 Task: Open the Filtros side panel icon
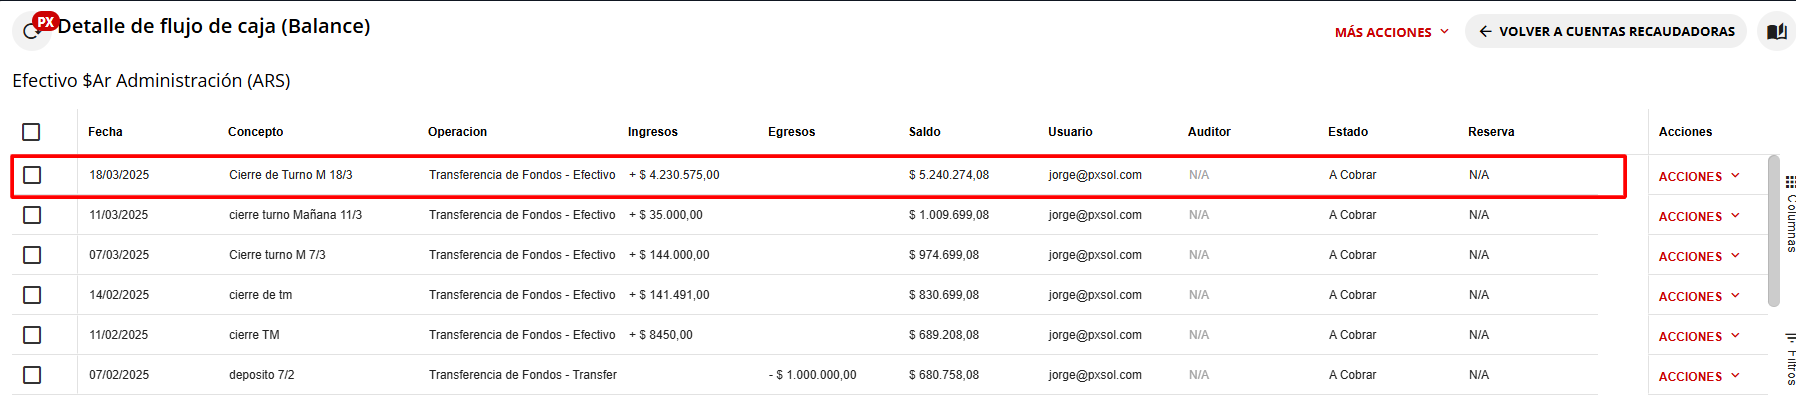pos(1790,337)
